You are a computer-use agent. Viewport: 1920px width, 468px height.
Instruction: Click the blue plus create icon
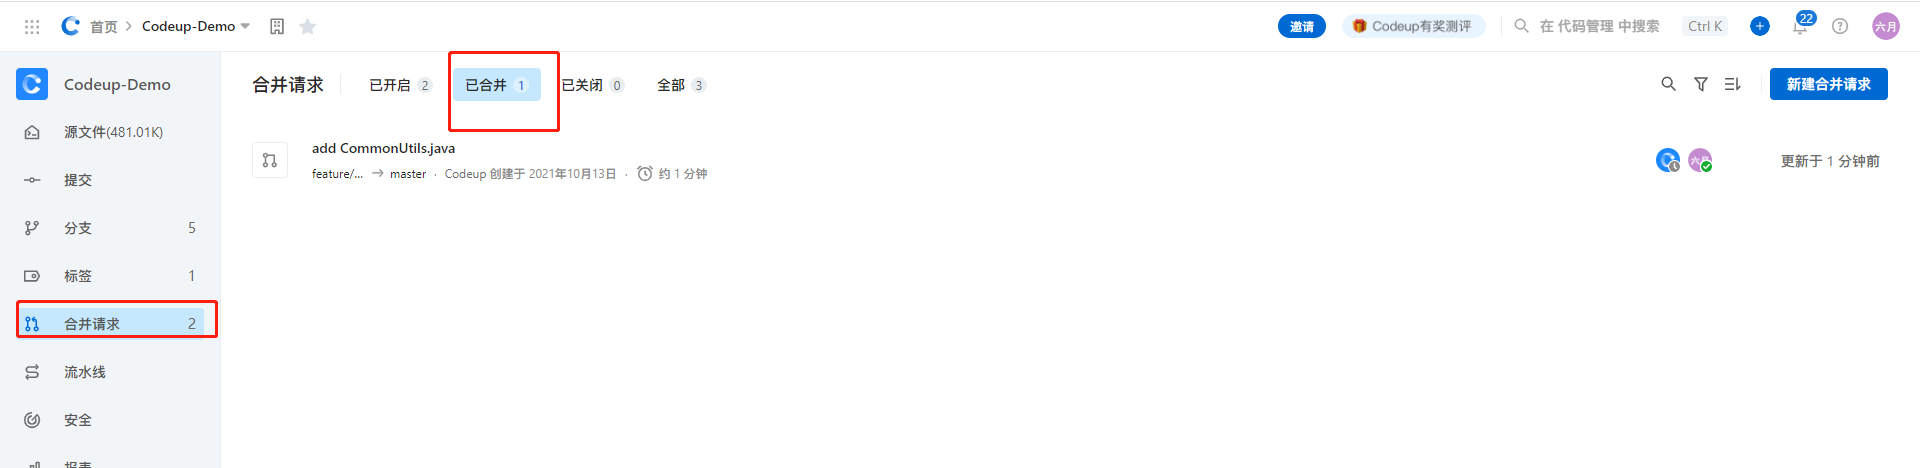(1760, 26)
